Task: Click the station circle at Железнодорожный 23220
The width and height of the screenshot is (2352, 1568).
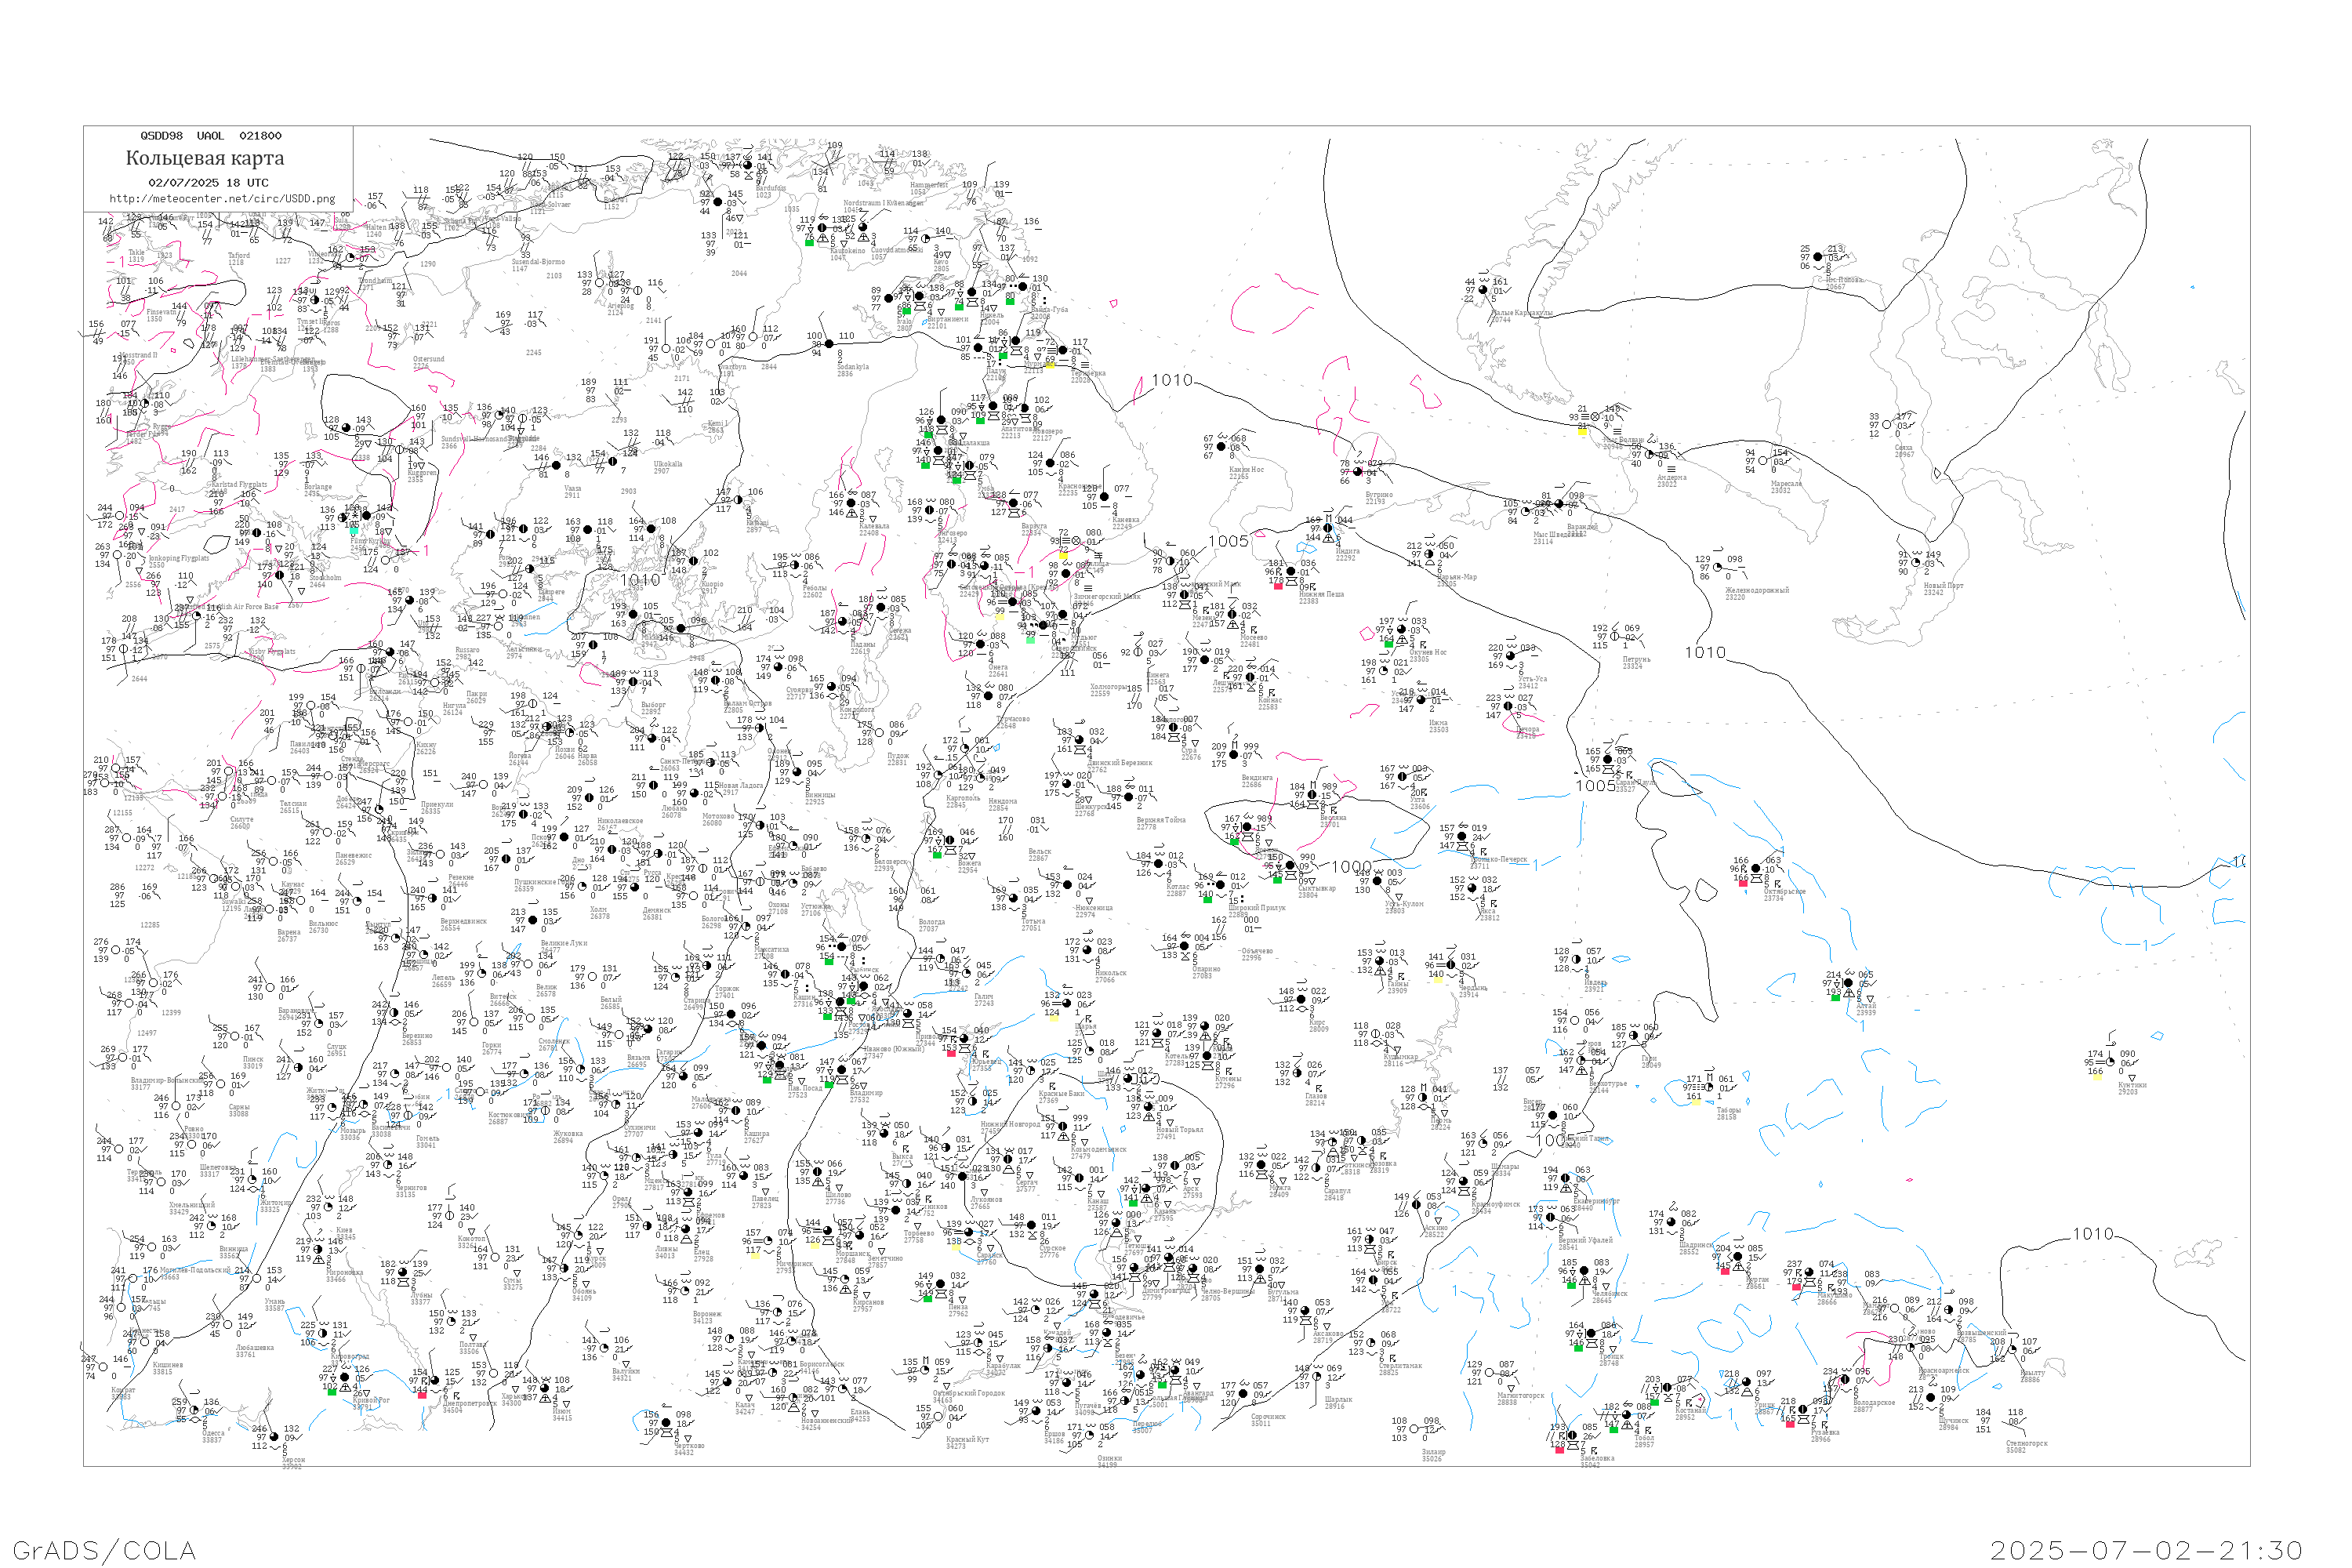Action: (1717, 568)
